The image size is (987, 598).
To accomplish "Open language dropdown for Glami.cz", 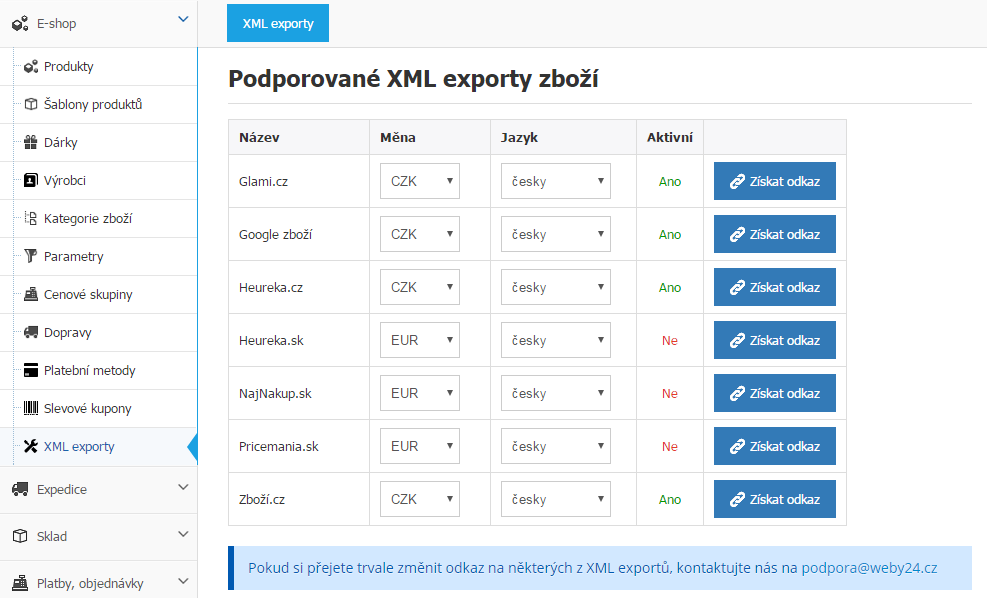I will click(556, 181).
